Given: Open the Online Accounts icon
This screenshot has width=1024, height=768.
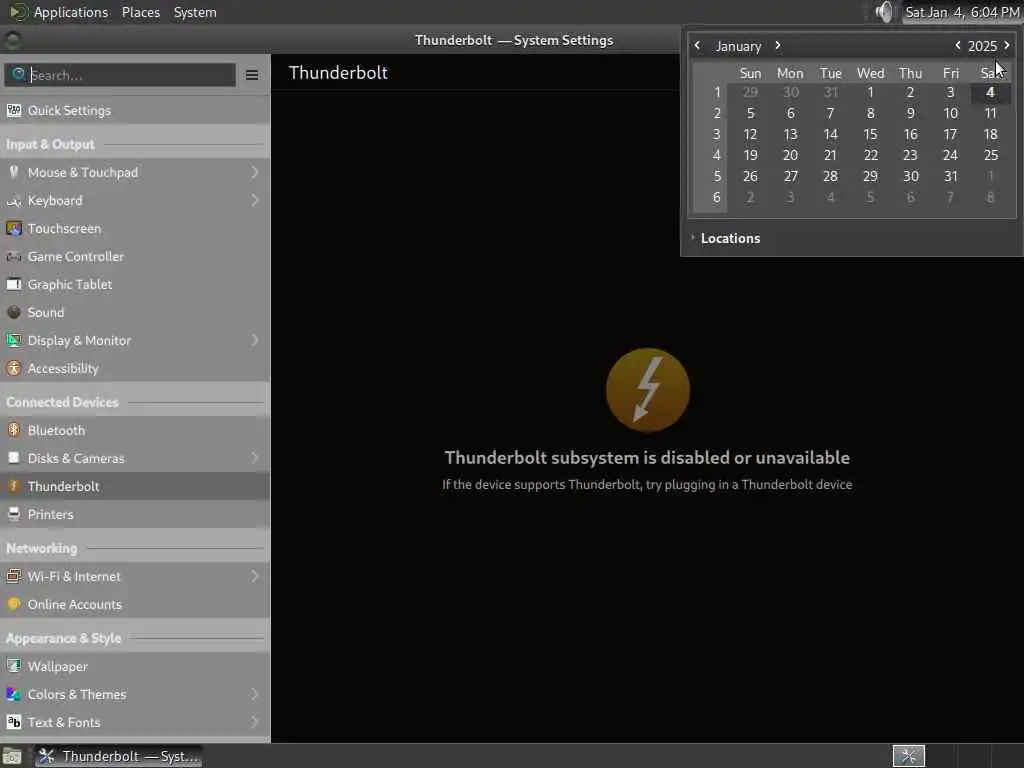Looking at the screenshot, I should 14,605.
